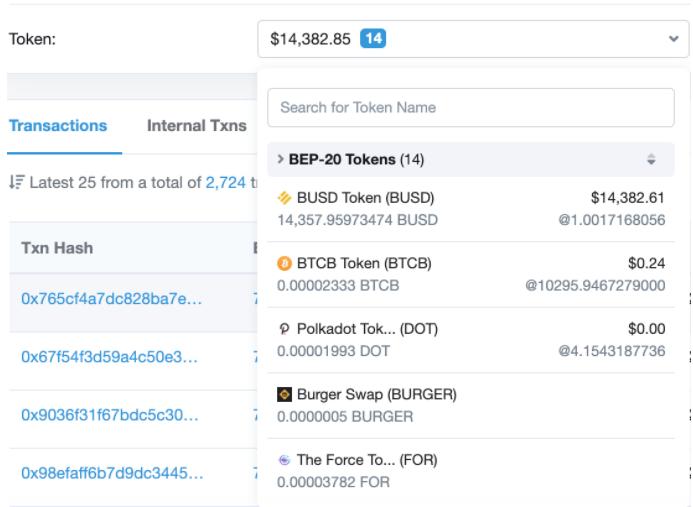
Task: Click the Burger Swap logo icon
Action: pos(284,395)
